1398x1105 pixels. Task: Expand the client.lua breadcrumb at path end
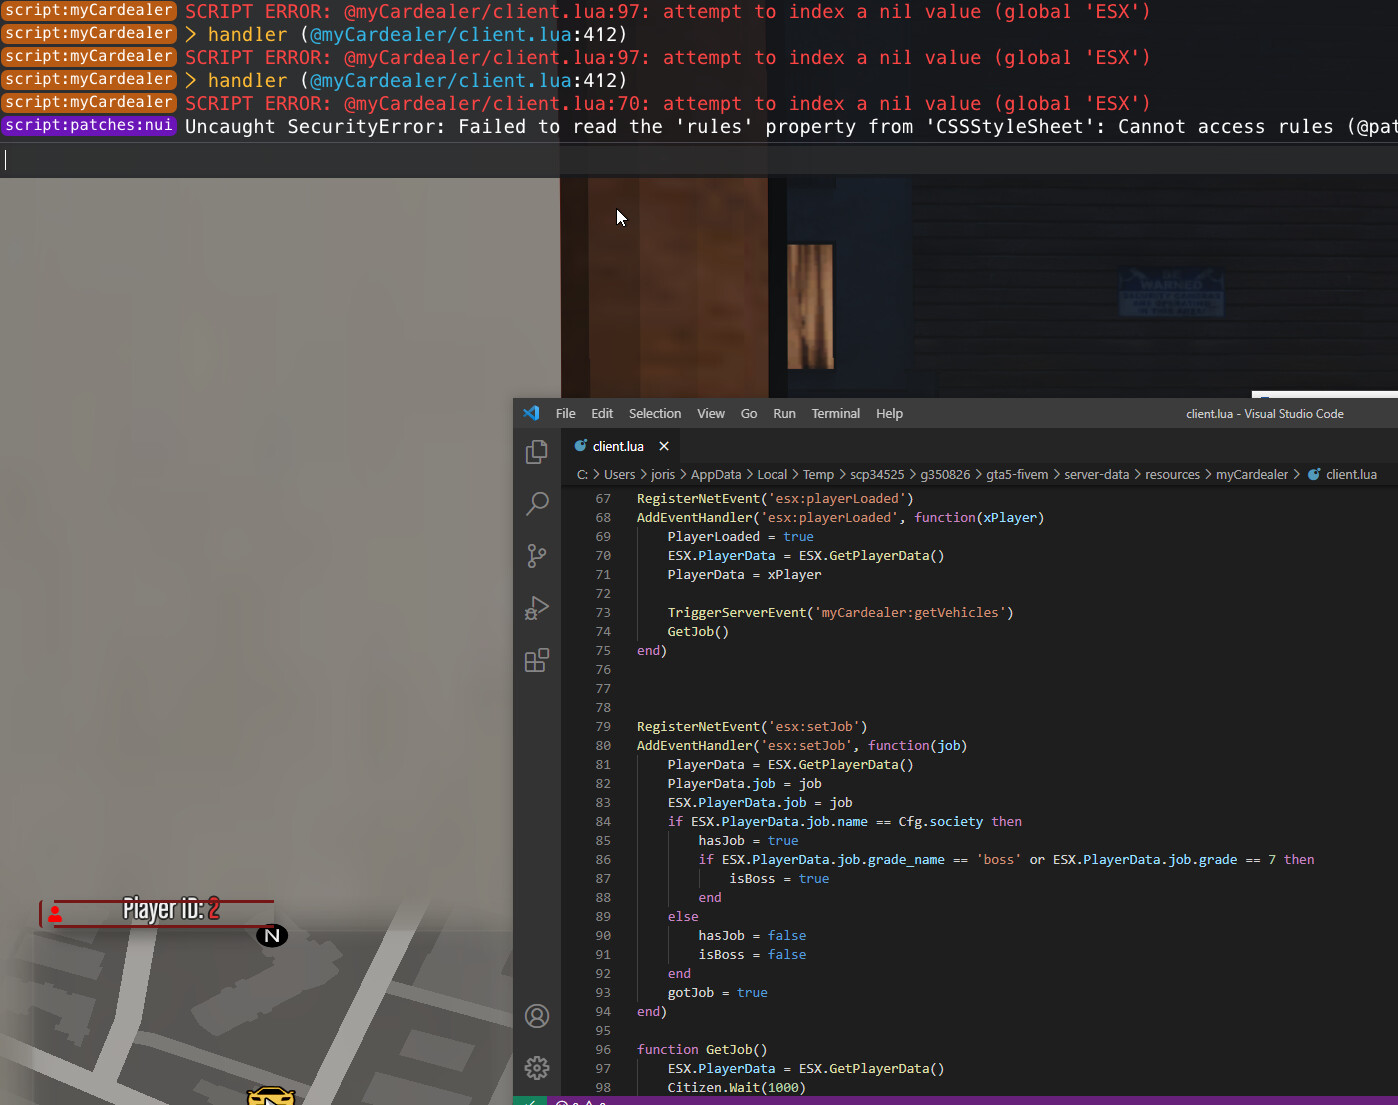[1351, 474]
